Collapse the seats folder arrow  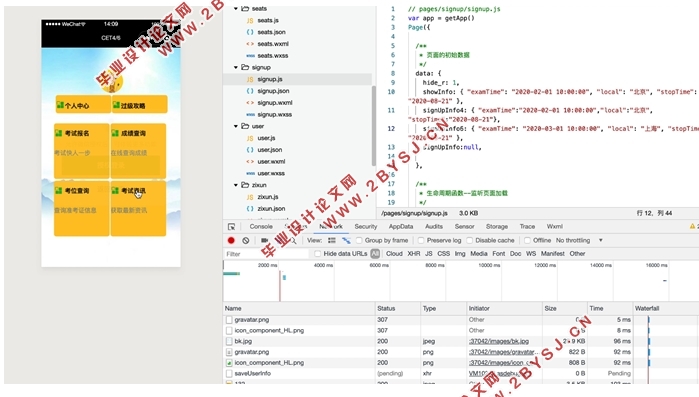pos(236,8)
